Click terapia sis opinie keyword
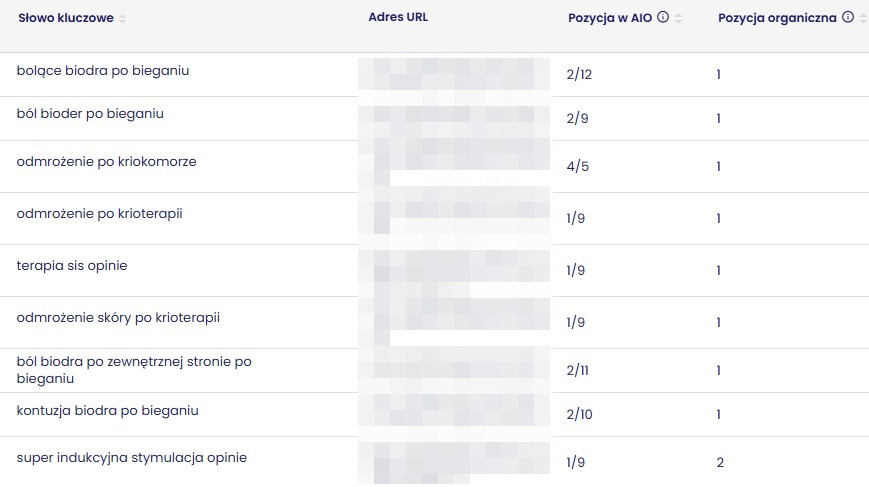Screen dimensions: 869x487 coord(72,266)
